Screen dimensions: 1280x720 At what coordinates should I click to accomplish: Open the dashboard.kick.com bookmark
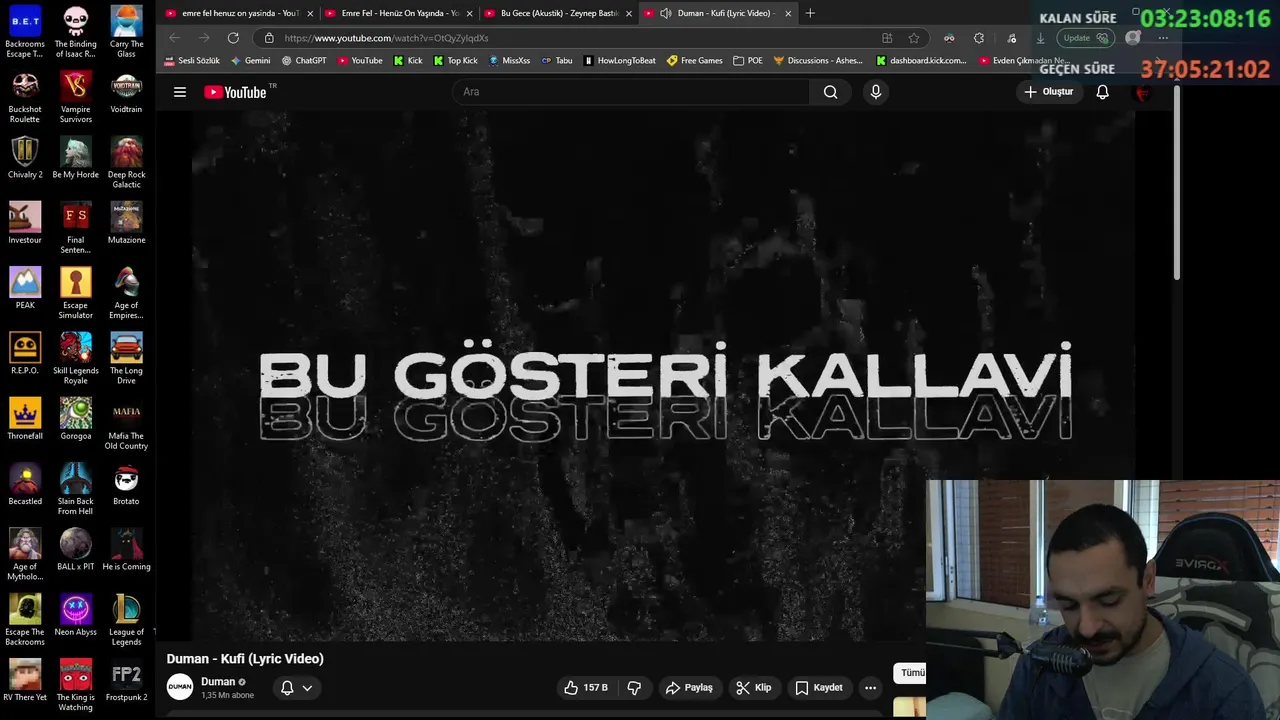[921, 60]
